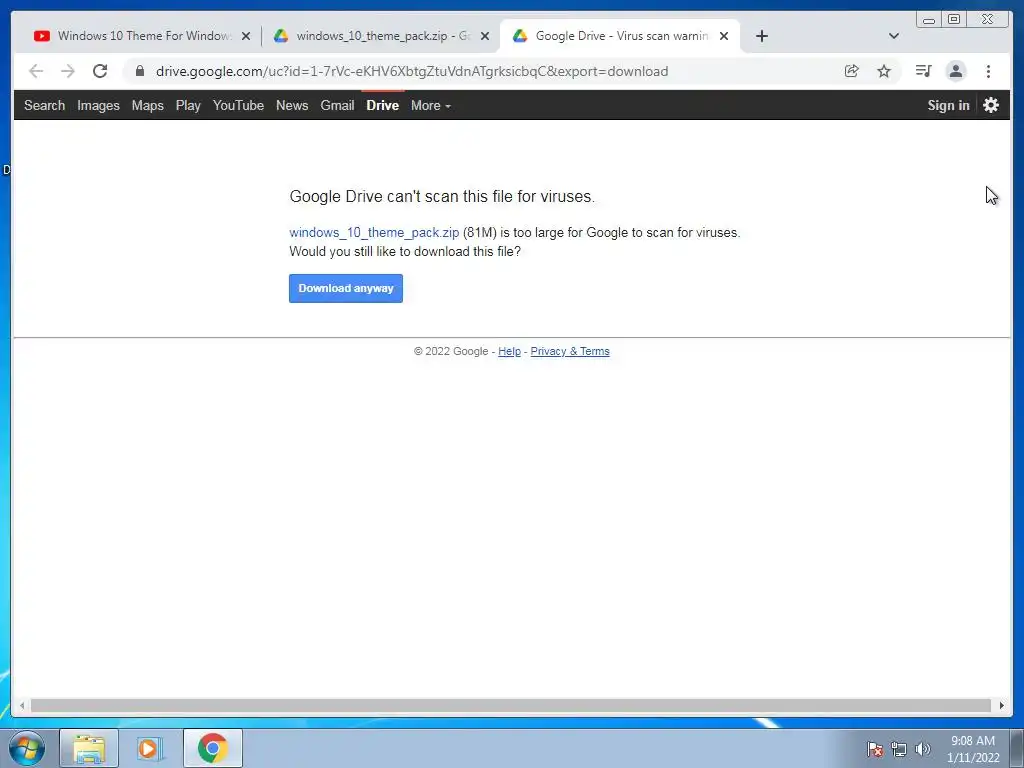Open the Privacy & Terms link

[569, 351]
